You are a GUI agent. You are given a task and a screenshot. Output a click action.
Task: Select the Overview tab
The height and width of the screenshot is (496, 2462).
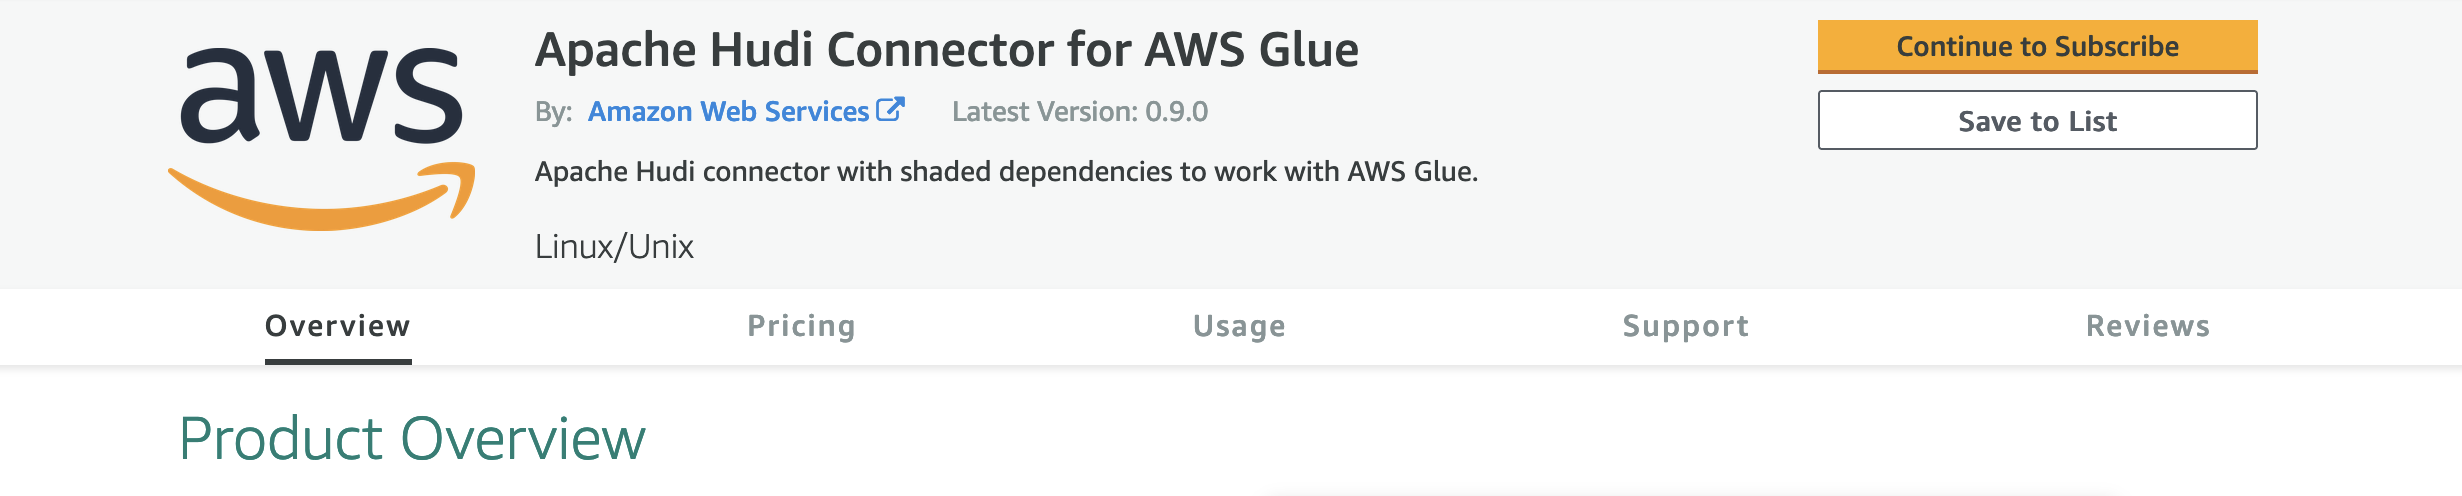(x=338, y=326)
